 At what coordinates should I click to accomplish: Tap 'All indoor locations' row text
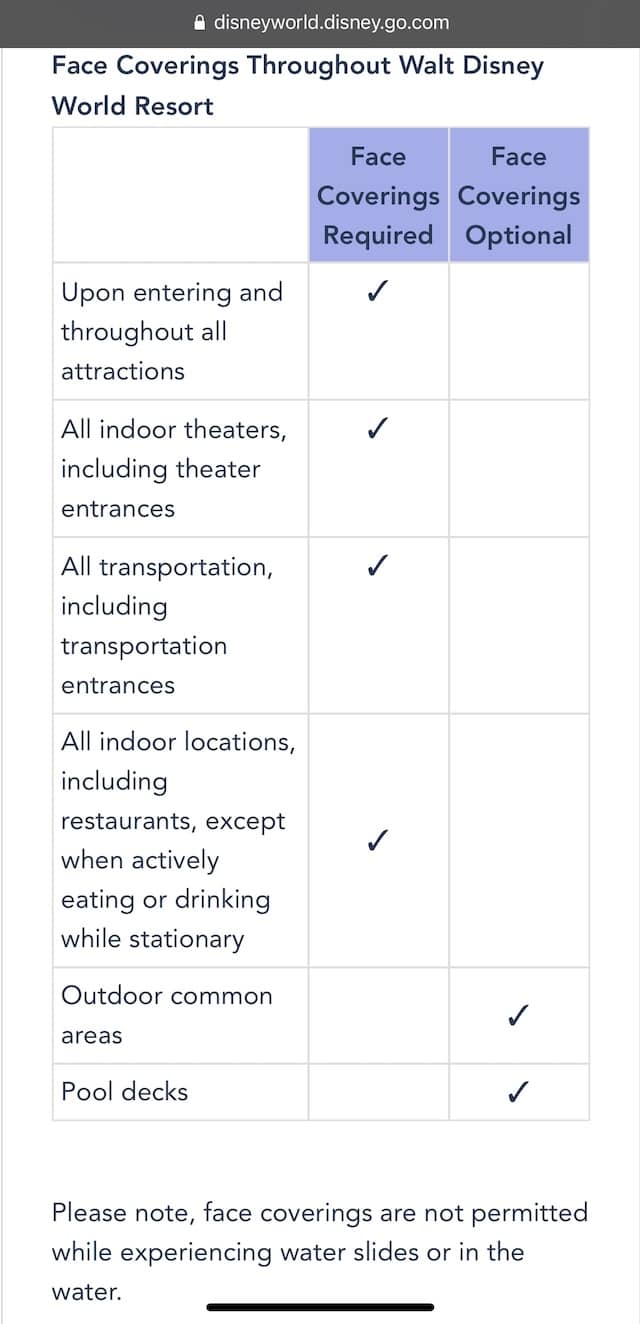(178, 840)
